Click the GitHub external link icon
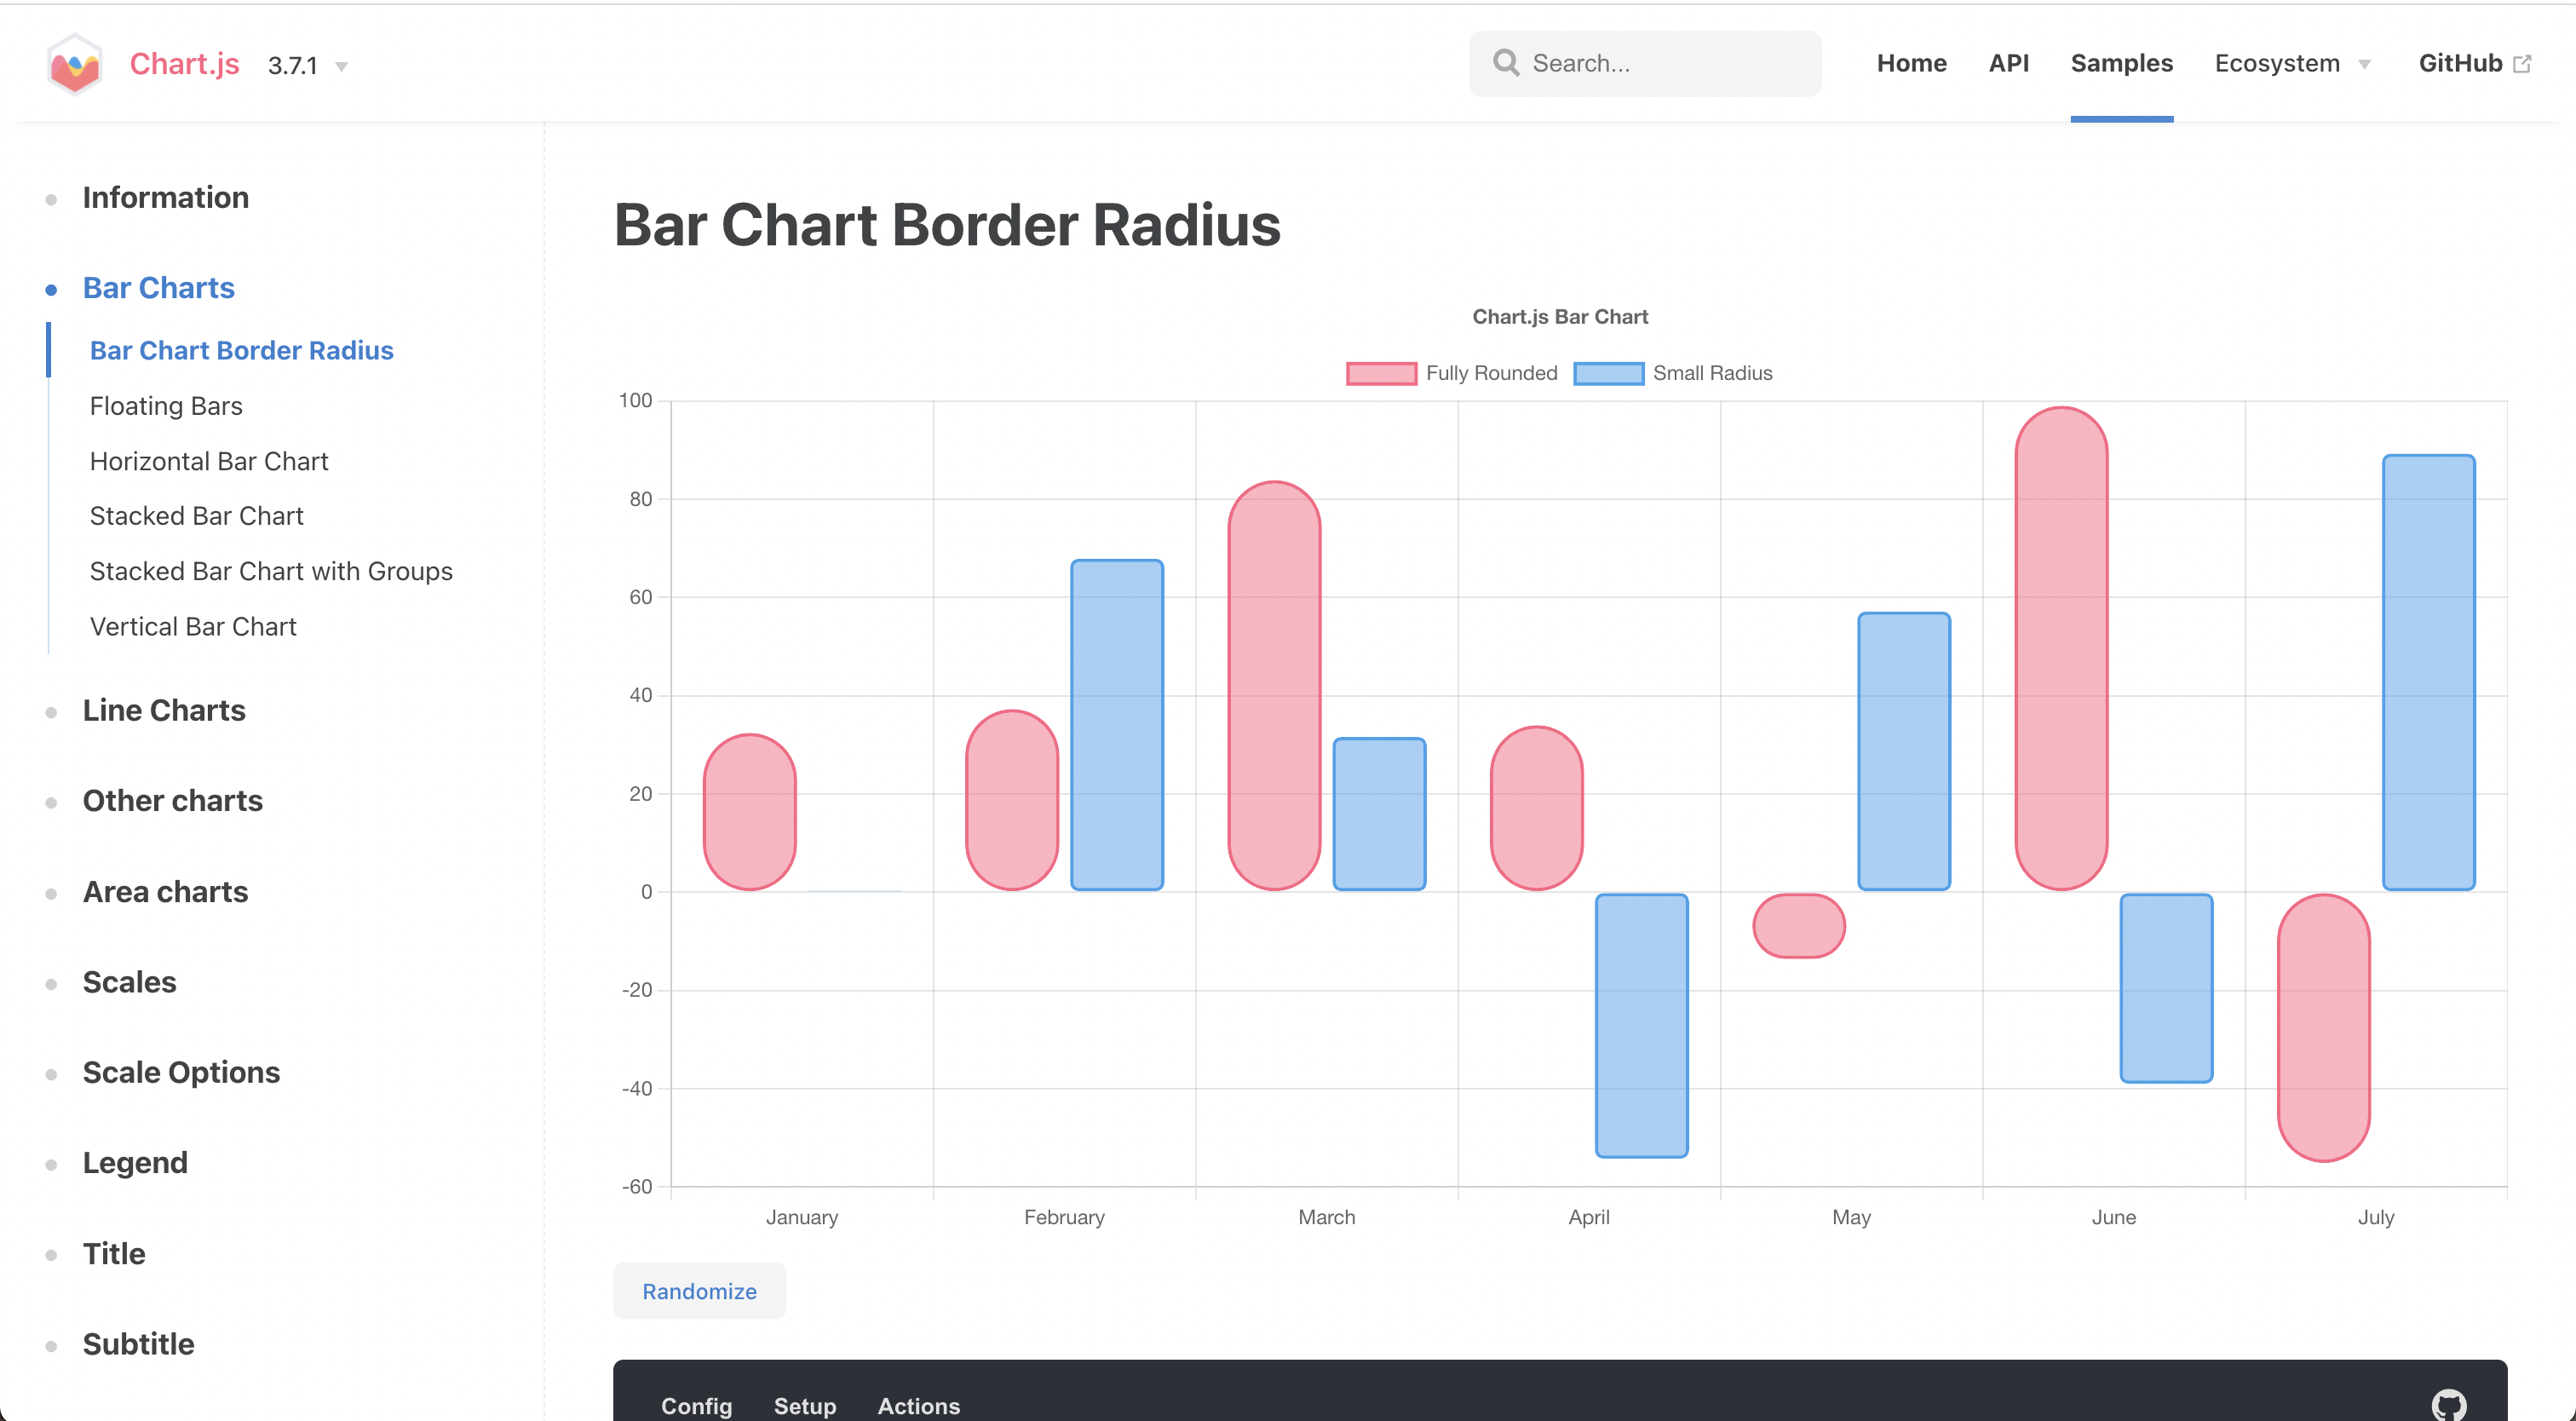Image resolution: width=2576 pixels, height=1421 pixels. coord(2523,64)
